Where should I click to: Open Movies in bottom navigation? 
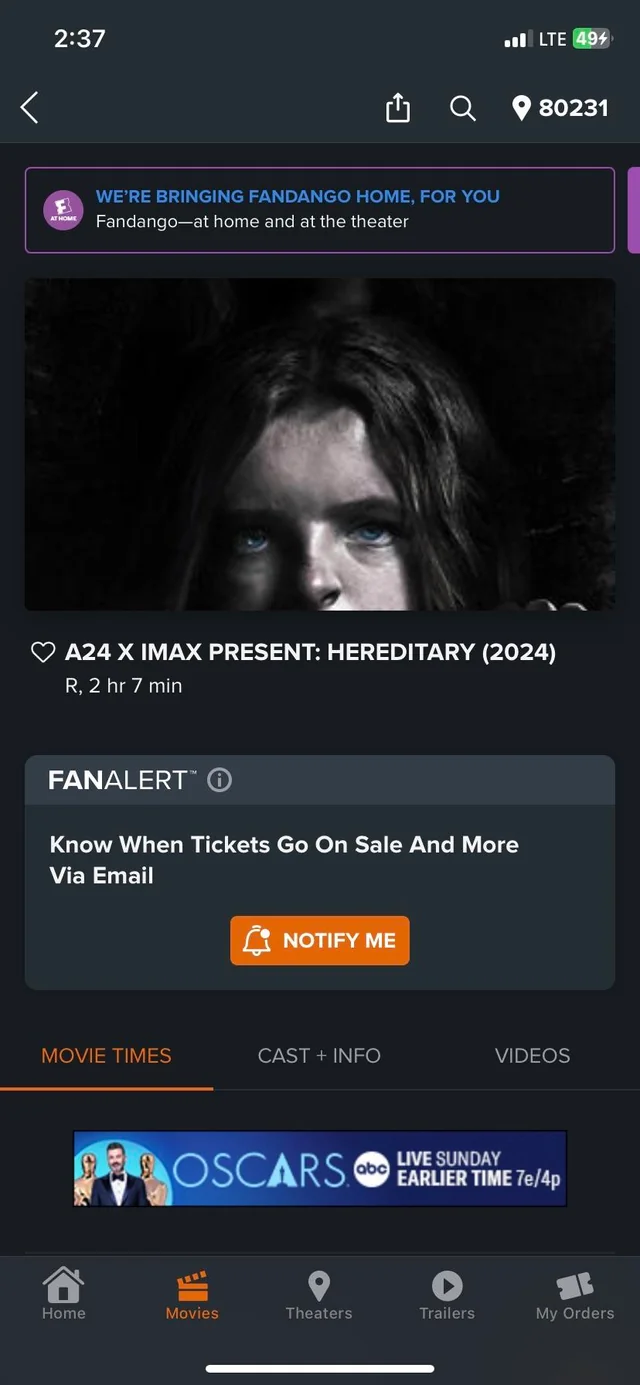click(192, 1295)
